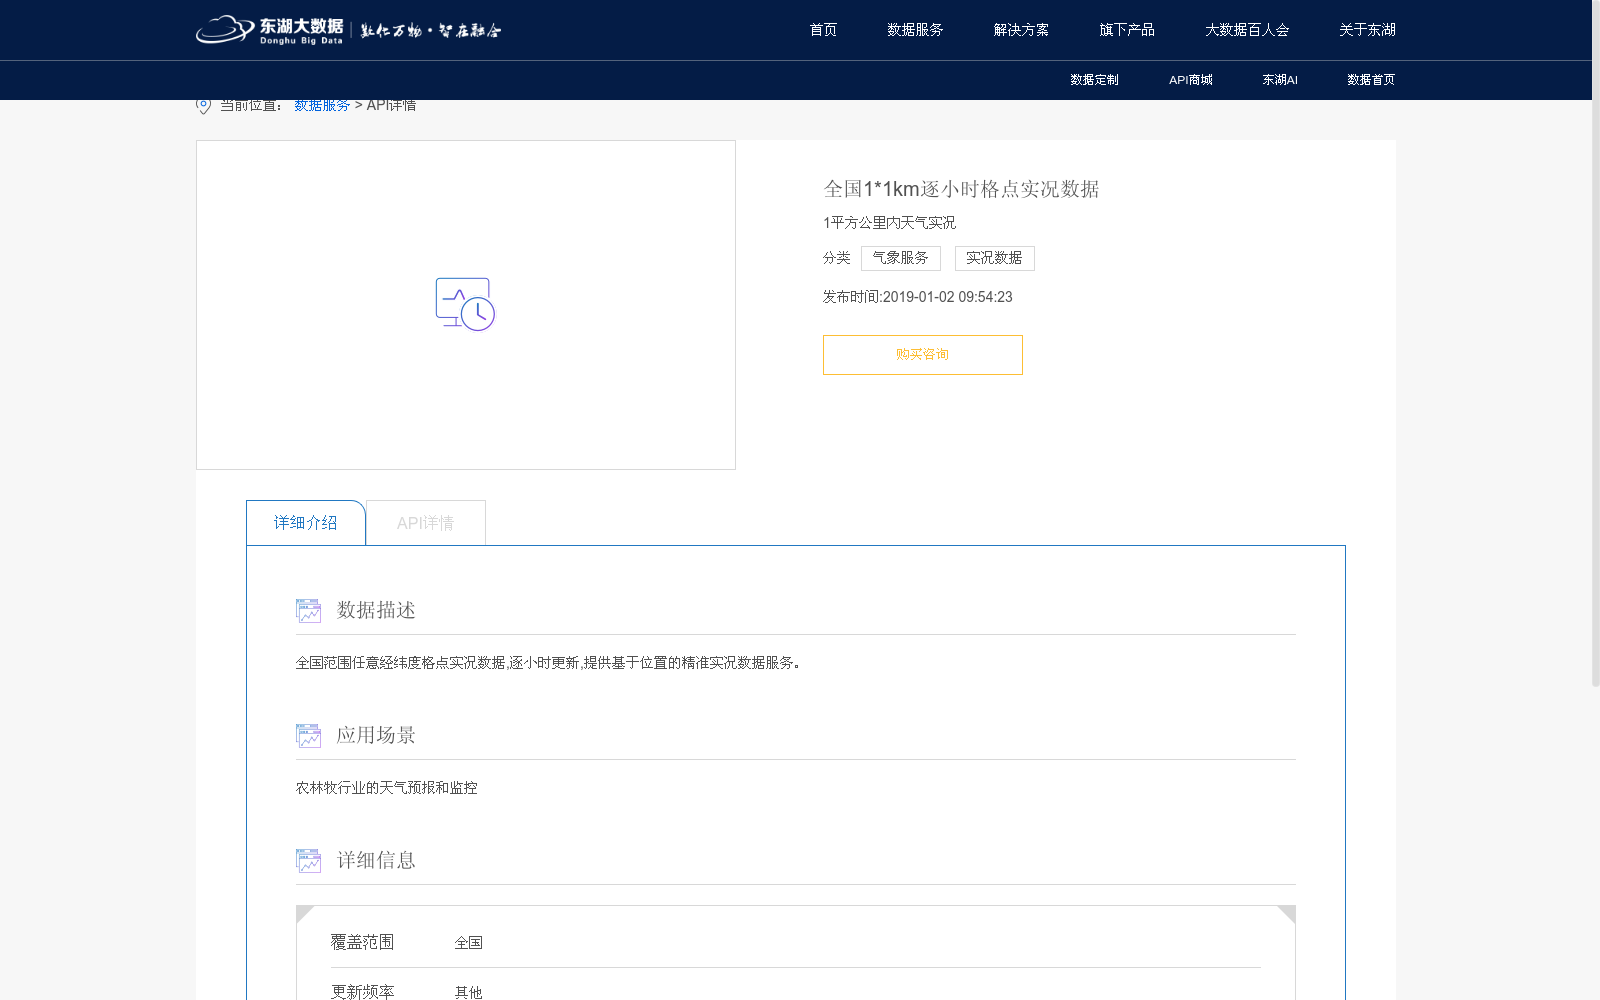Switch to the 详细介绍 tab
The image size is (1600, 1000).
(306, 523)
